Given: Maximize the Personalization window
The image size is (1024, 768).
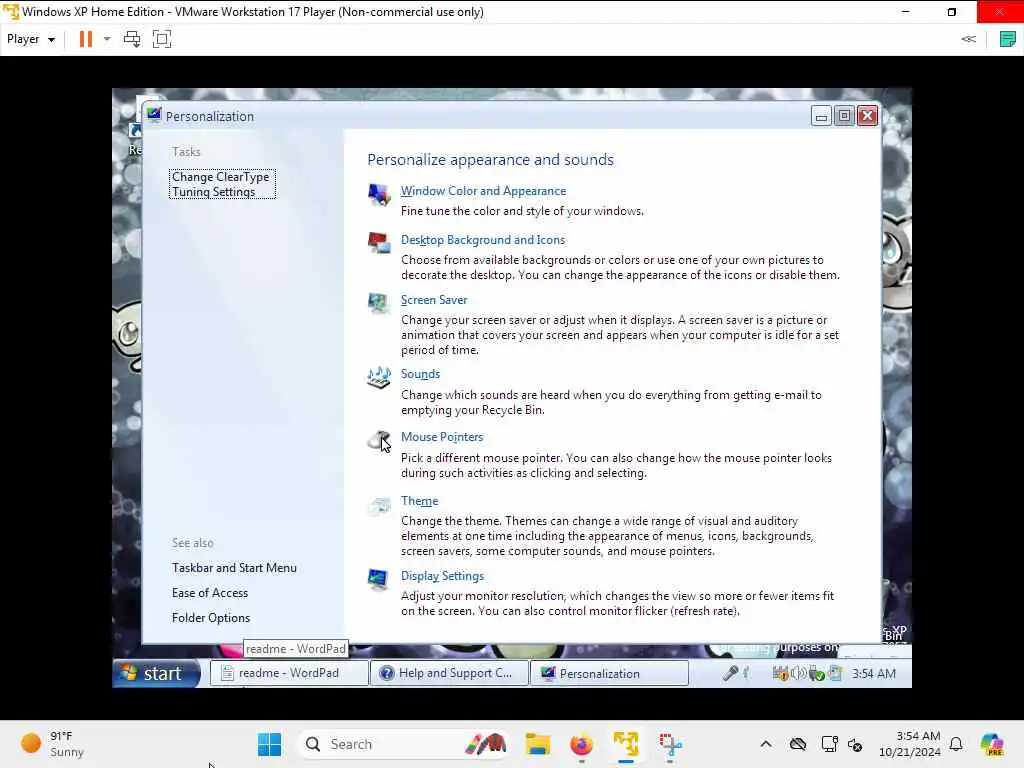Looking at the screenshot, I should pyautogui.click(x=844, y=116).
